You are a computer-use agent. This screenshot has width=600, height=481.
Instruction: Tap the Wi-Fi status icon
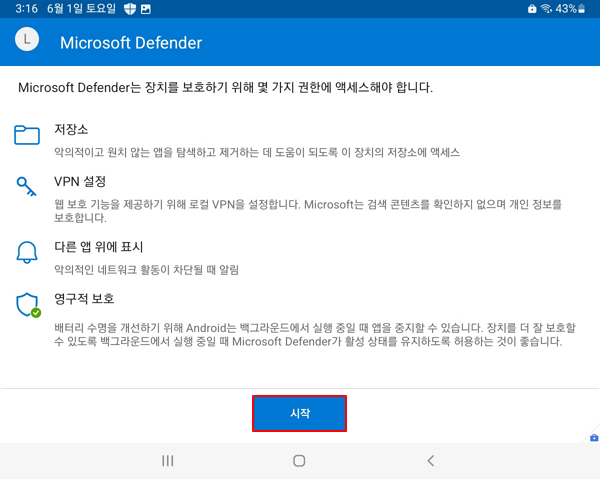(x=546, y=8)
